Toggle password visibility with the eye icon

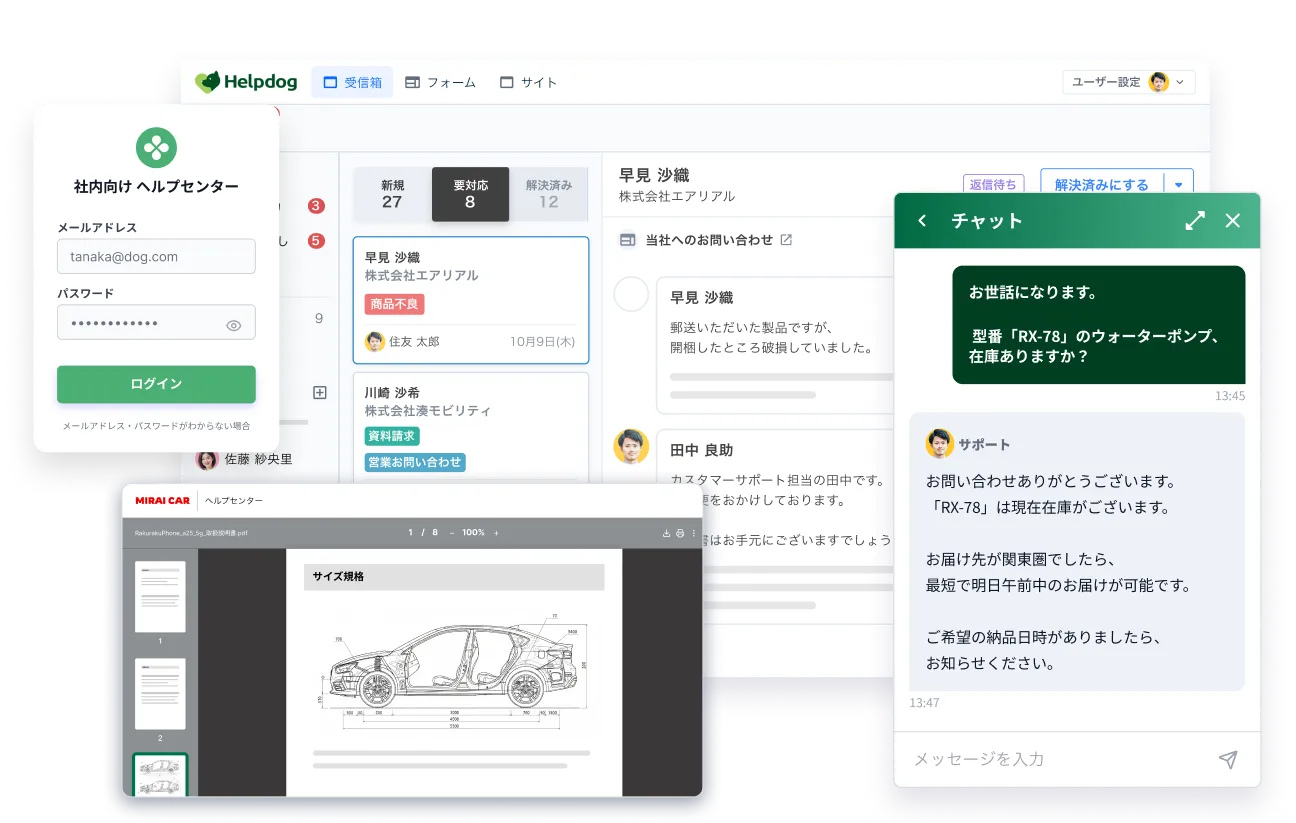tap(234, 325)
